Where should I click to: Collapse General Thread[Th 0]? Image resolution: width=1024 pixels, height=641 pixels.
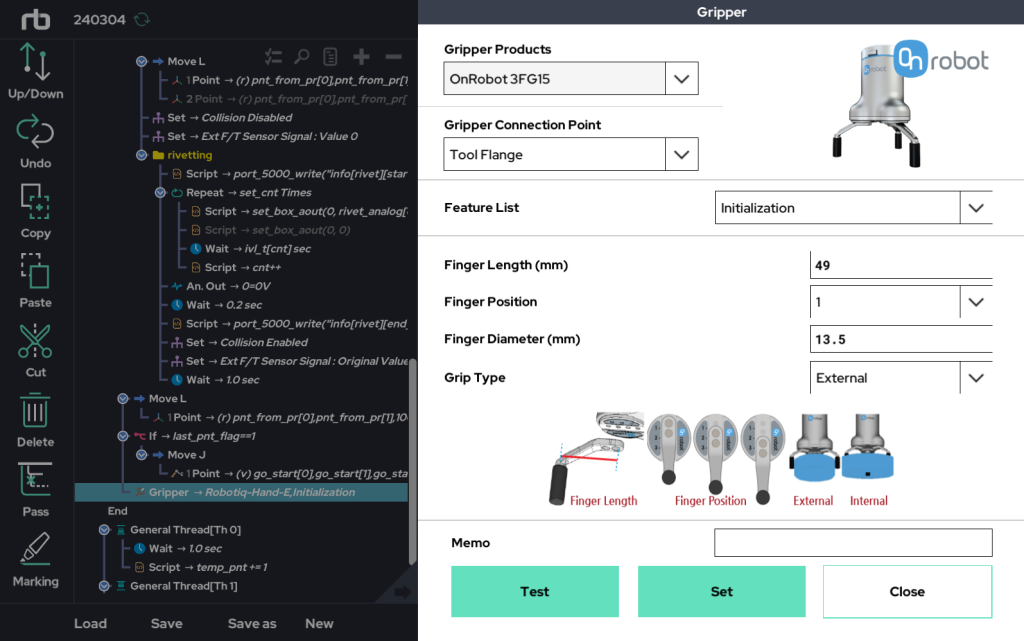104,530
